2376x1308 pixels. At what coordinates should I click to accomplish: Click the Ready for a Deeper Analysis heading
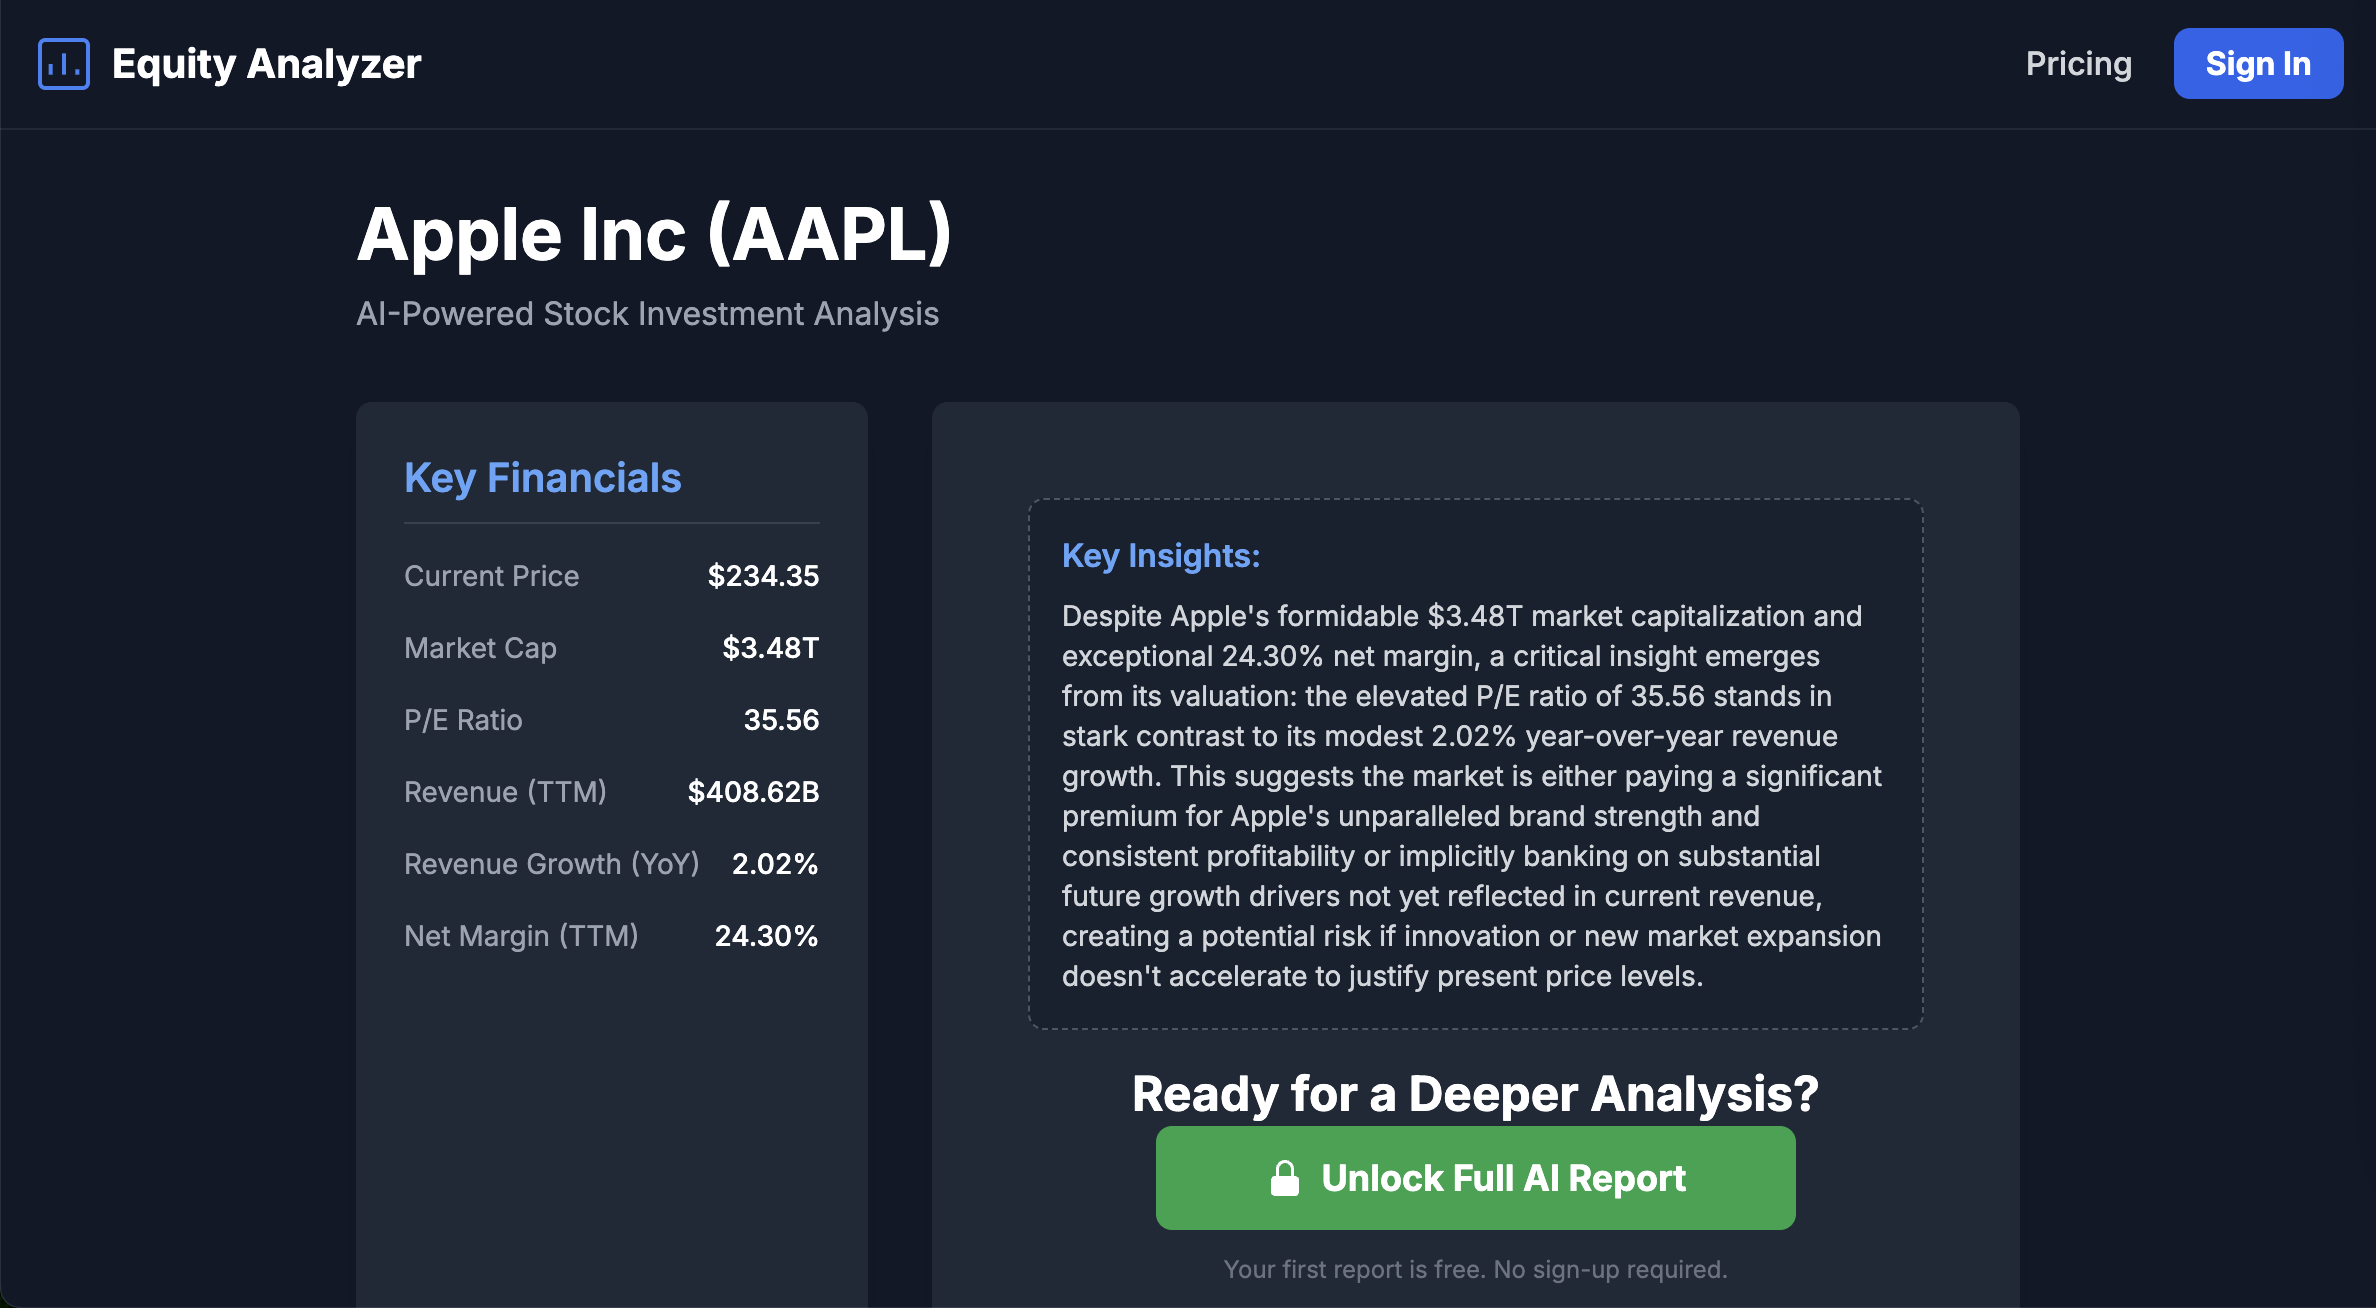1475,1093
